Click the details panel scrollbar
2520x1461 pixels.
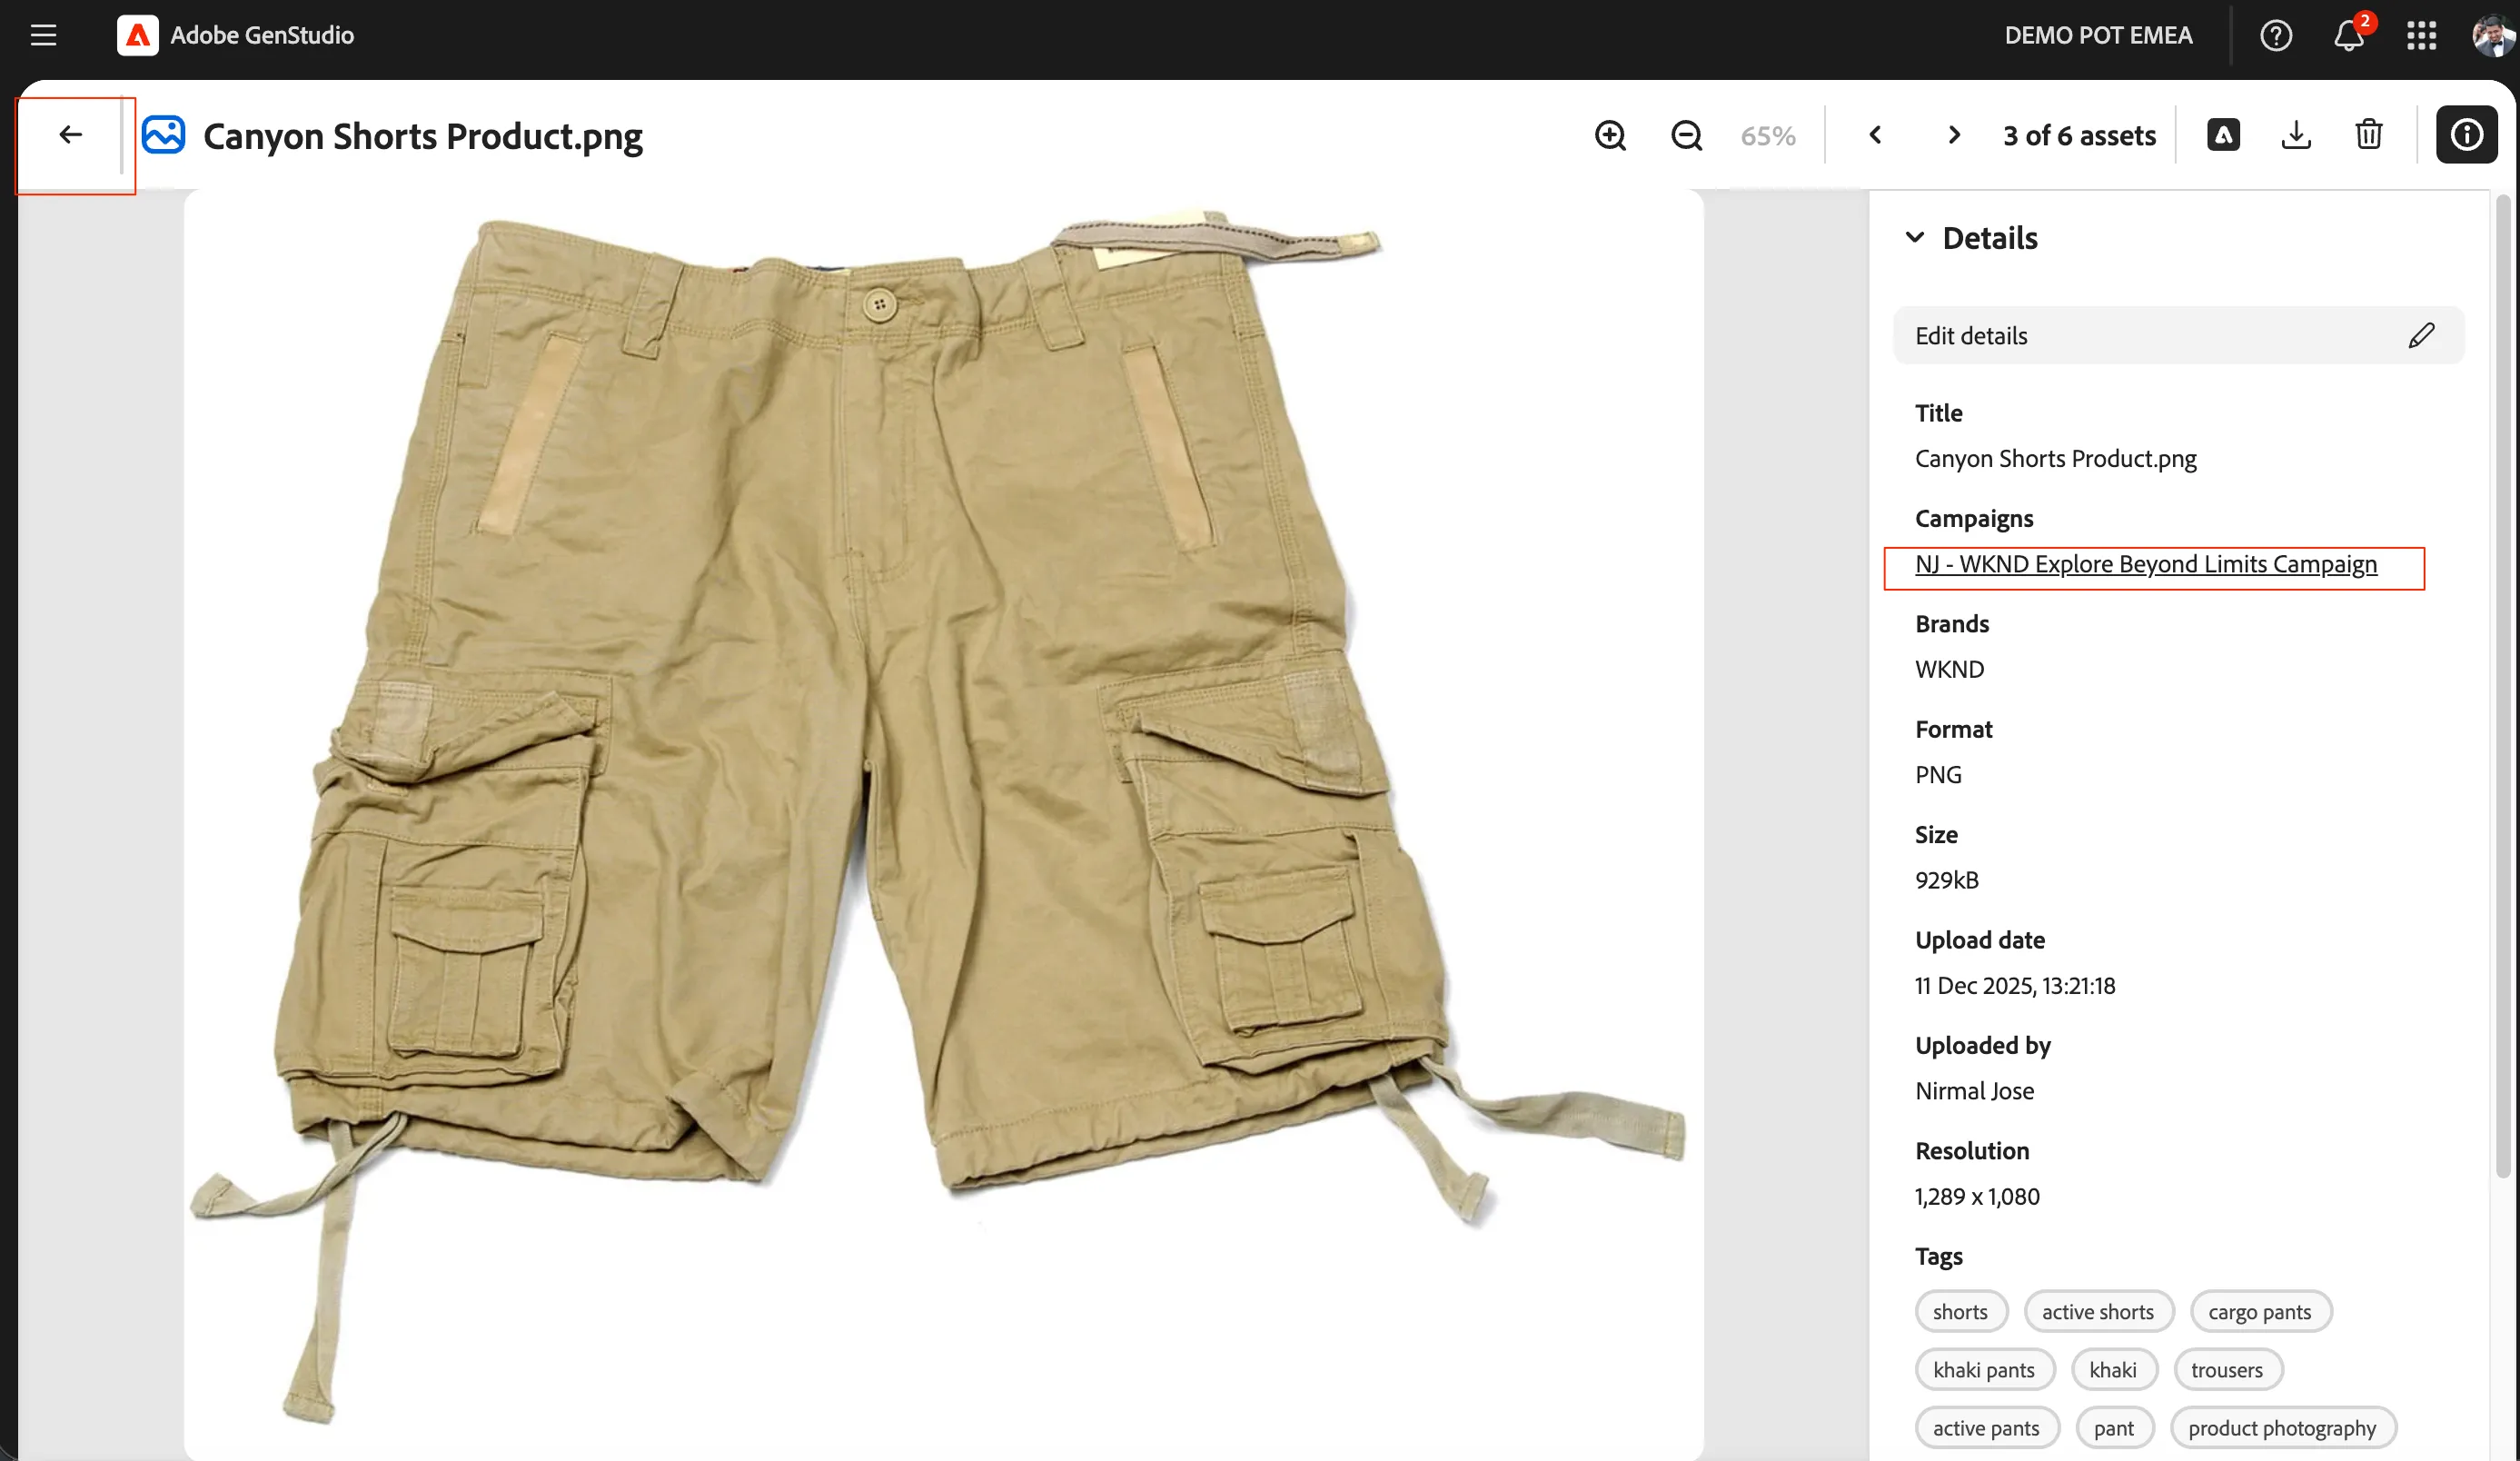[2504, 686]
